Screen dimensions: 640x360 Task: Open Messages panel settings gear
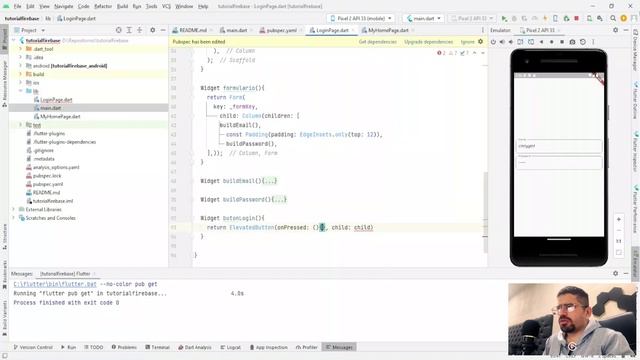click(x=616, y=273)
